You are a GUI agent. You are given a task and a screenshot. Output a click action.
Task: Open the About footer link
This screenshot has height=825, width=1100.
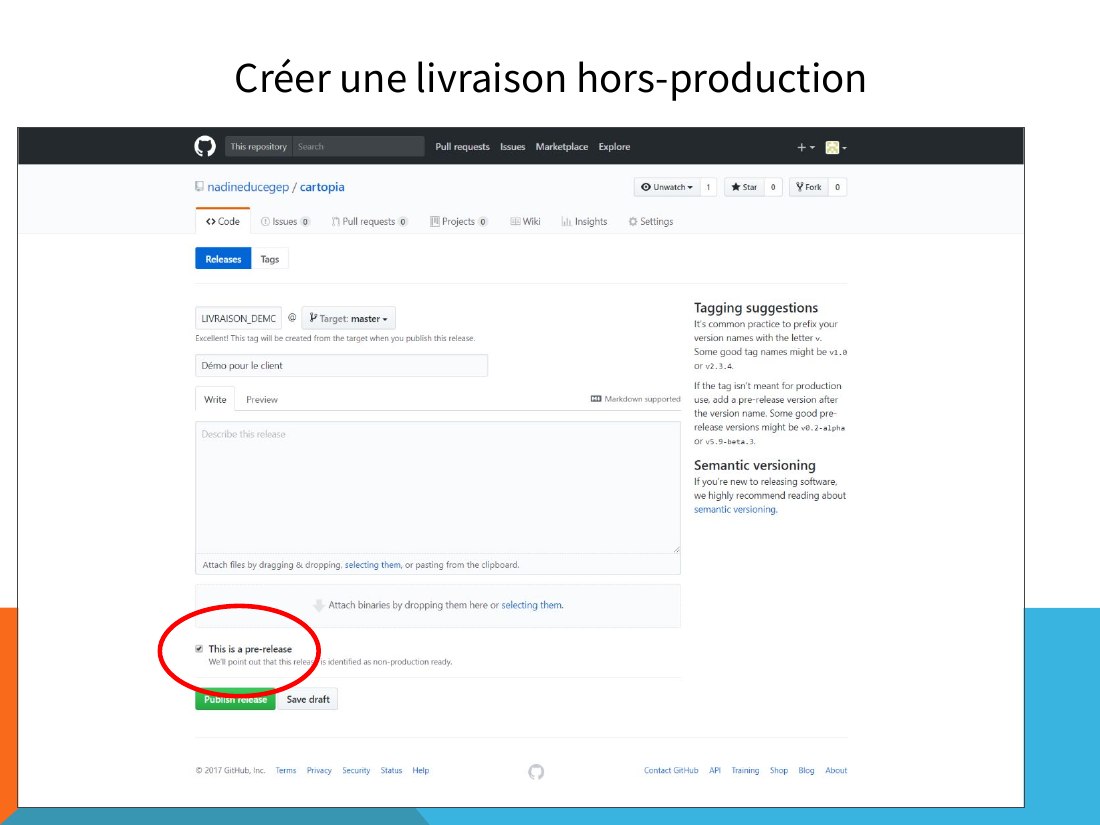[x=836, y=770]
